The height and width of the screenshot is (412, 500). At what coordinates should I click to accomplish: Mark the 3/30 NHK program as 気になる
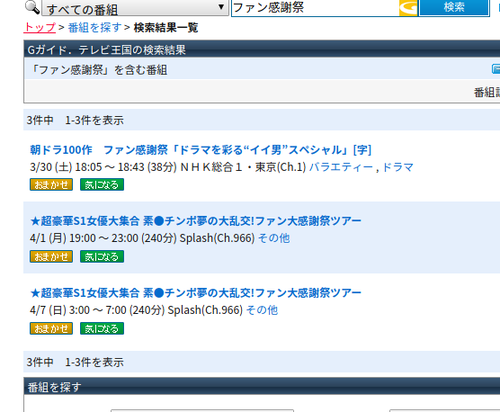tap(102, 185)
